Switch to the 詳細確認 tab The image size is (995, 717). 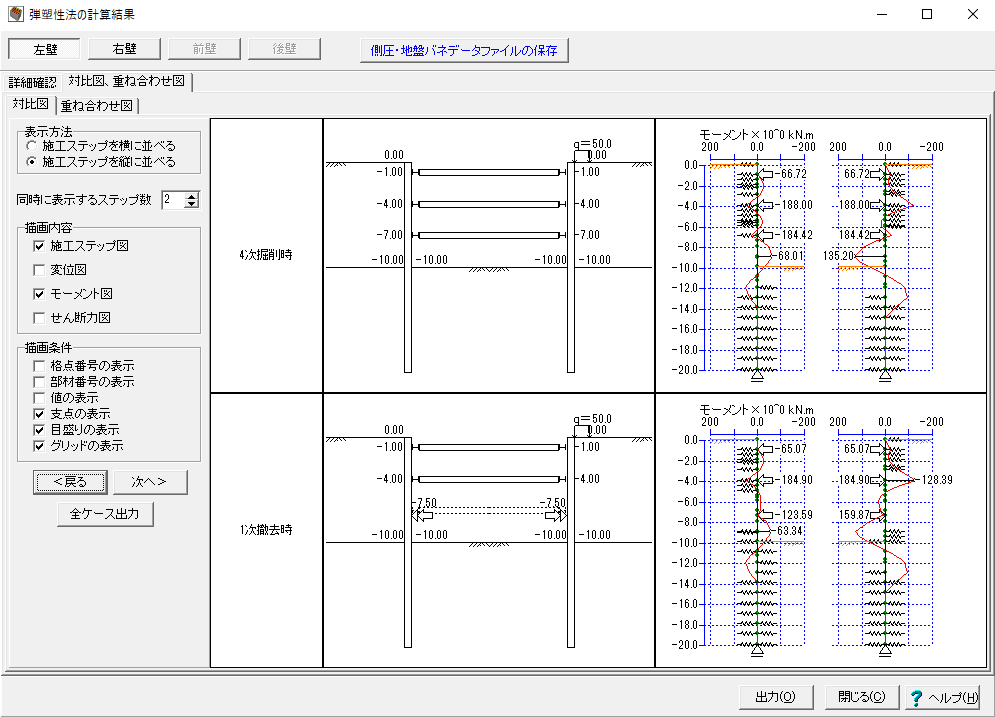pos(32,82)
